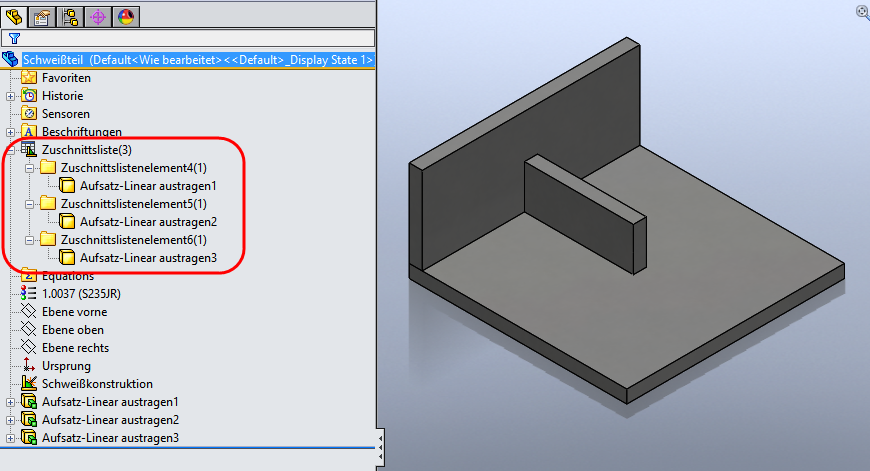870x471 pixels.
Task: Click the Zuschnittslistenelement5 folder icon
Action: coord(48,204)
